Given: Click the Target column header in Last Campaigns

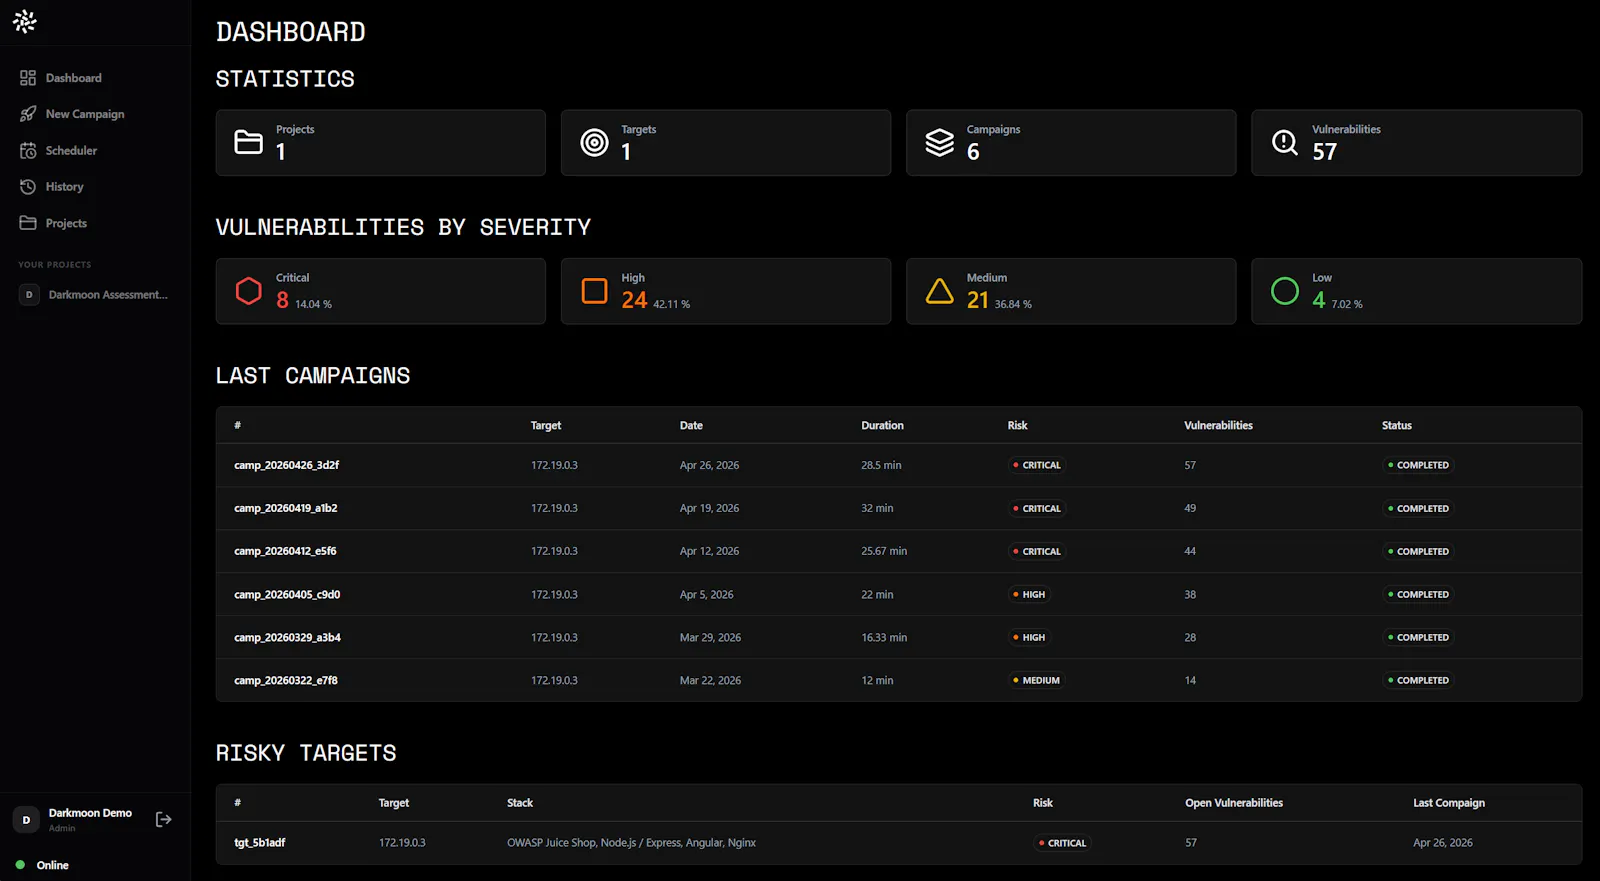Looking at the screenshot, I should tap(546, 425).
